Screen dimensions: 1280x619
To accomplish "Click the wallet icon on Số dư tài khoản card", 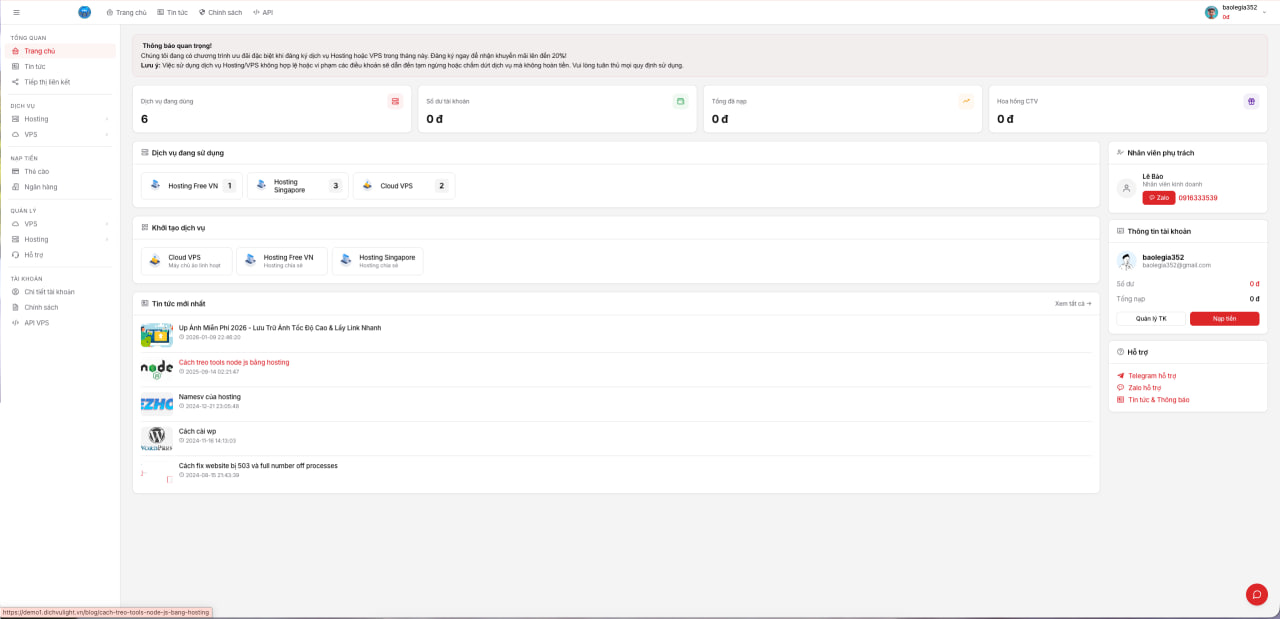I will [681, 101].
